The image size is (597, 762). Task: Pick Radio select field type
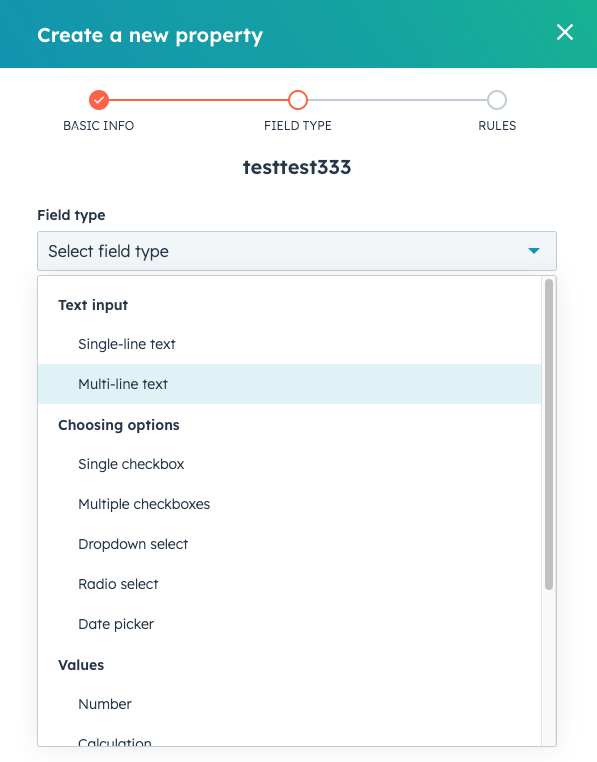tap(289, 584)
